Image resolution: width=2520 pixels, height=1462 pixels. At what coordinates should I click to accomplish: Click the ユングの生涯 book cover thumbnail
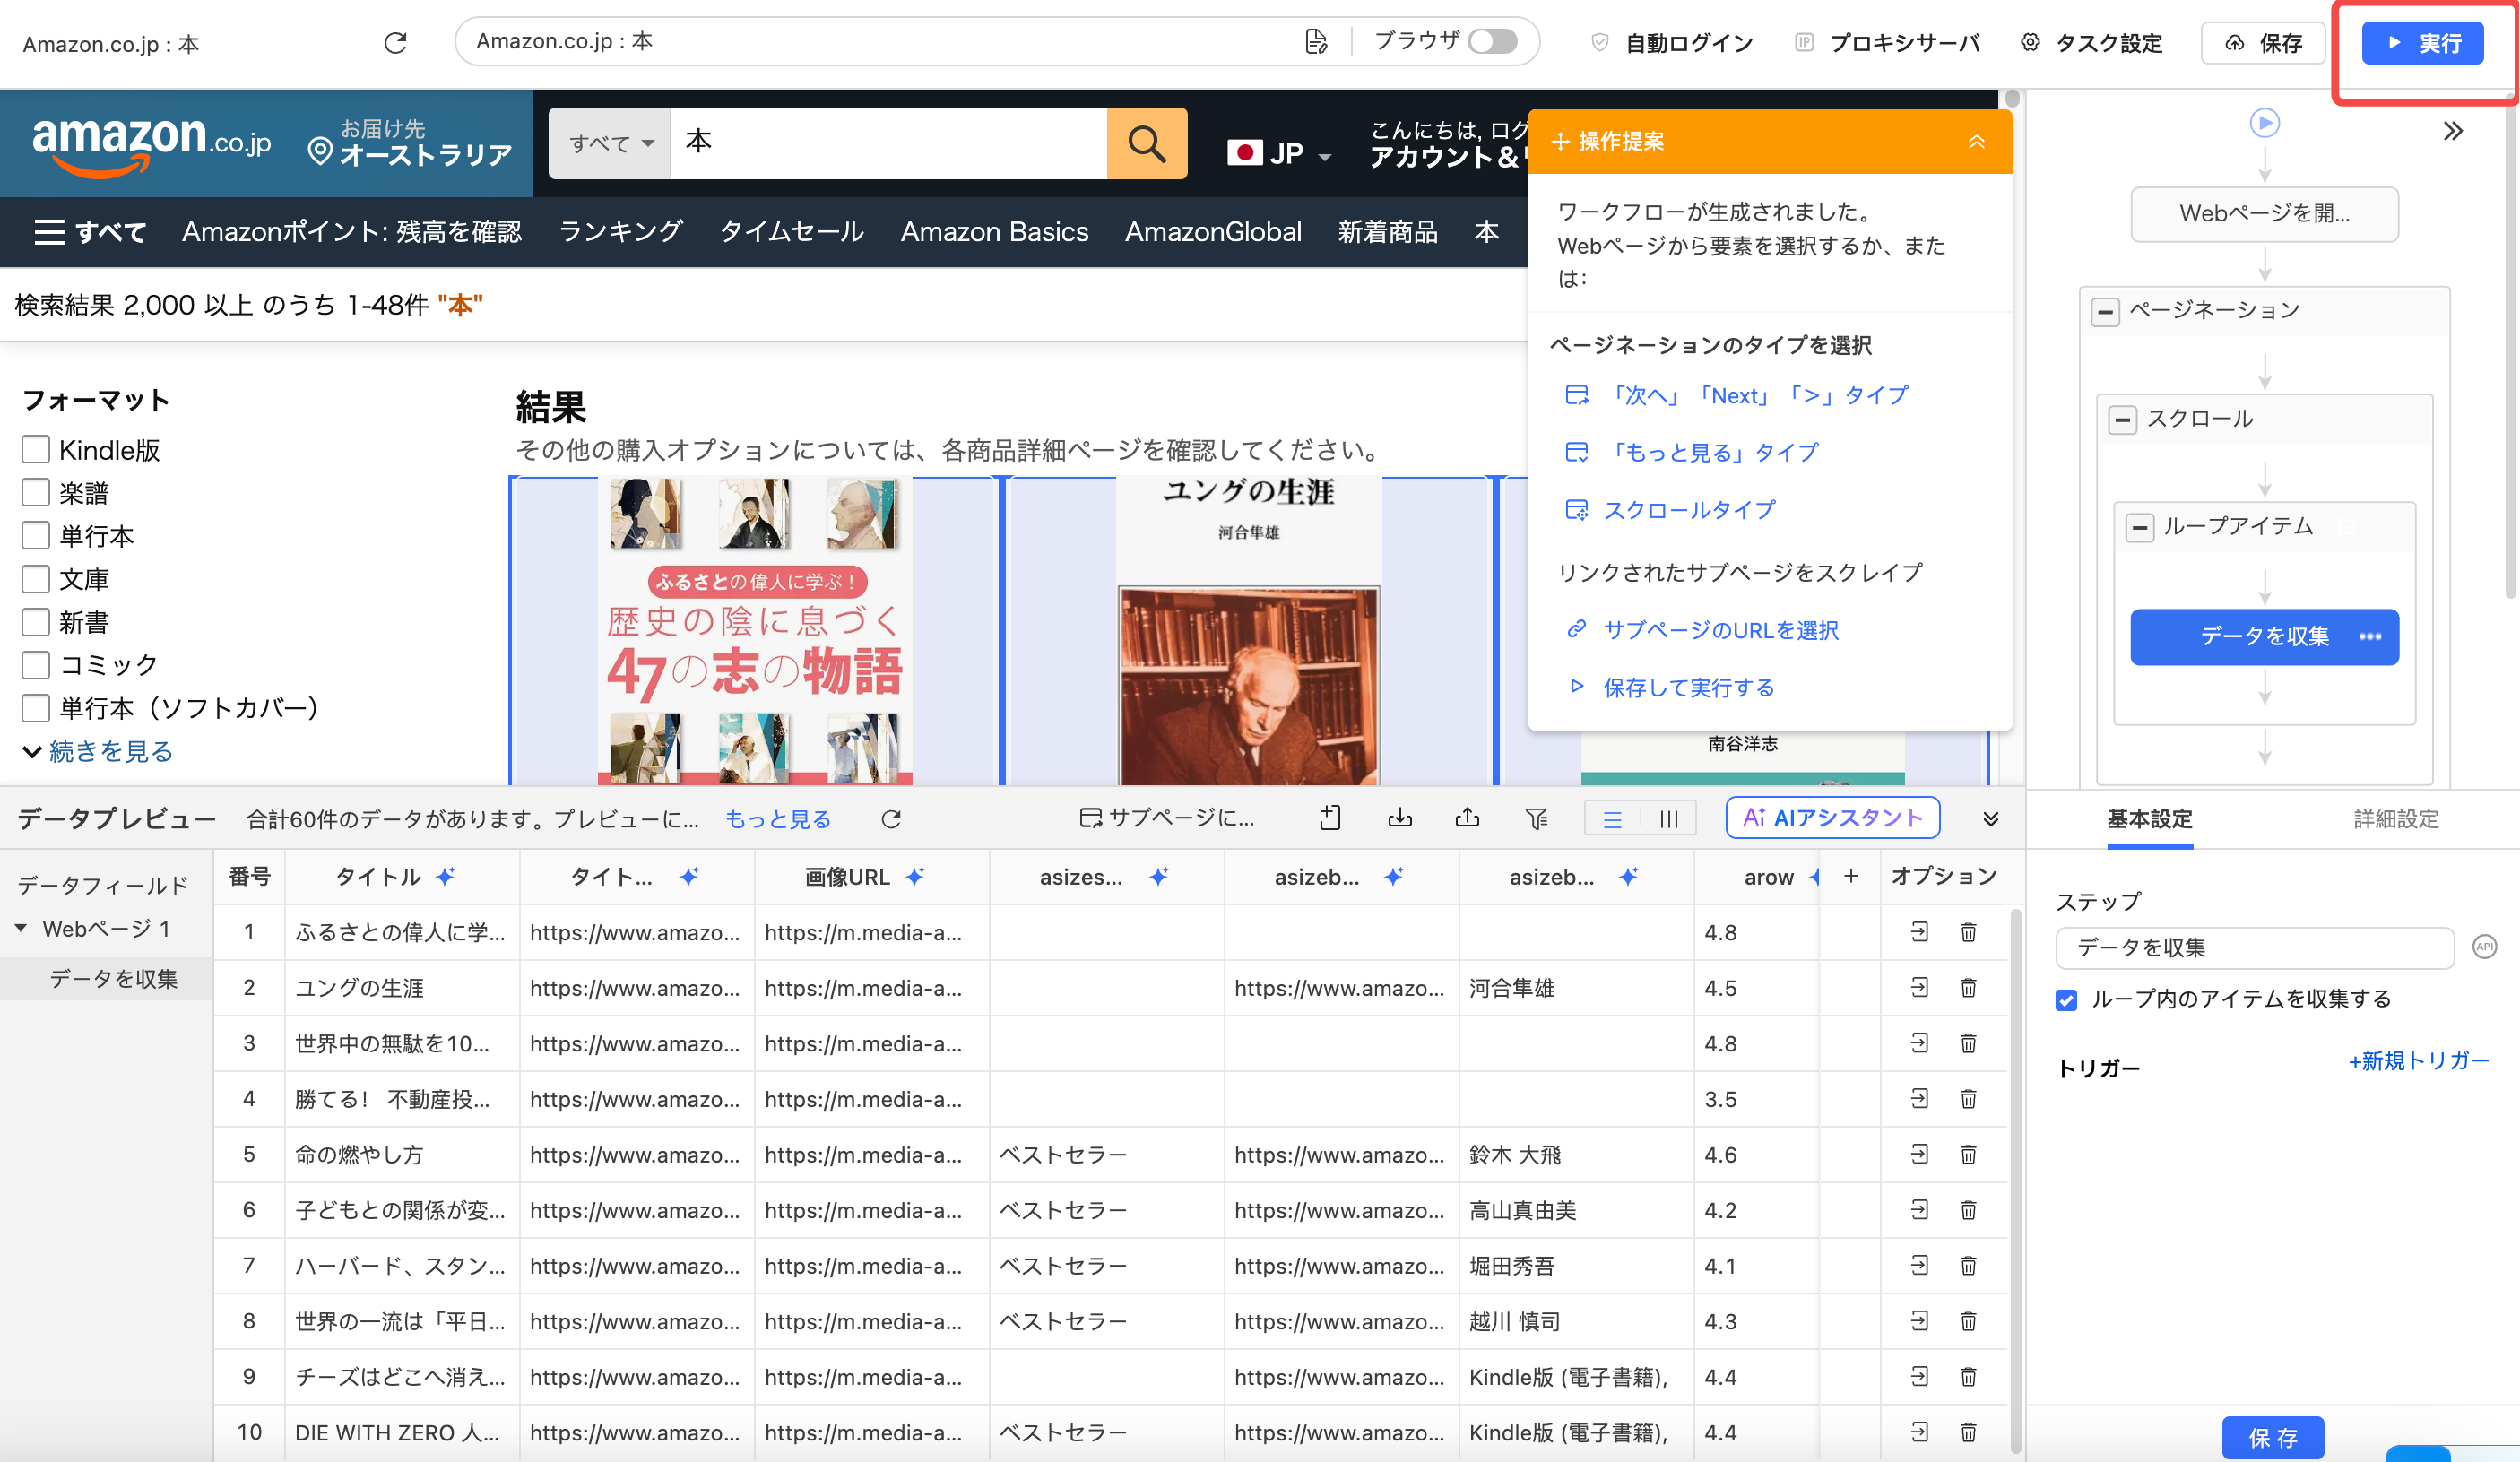pos(1248,630)
